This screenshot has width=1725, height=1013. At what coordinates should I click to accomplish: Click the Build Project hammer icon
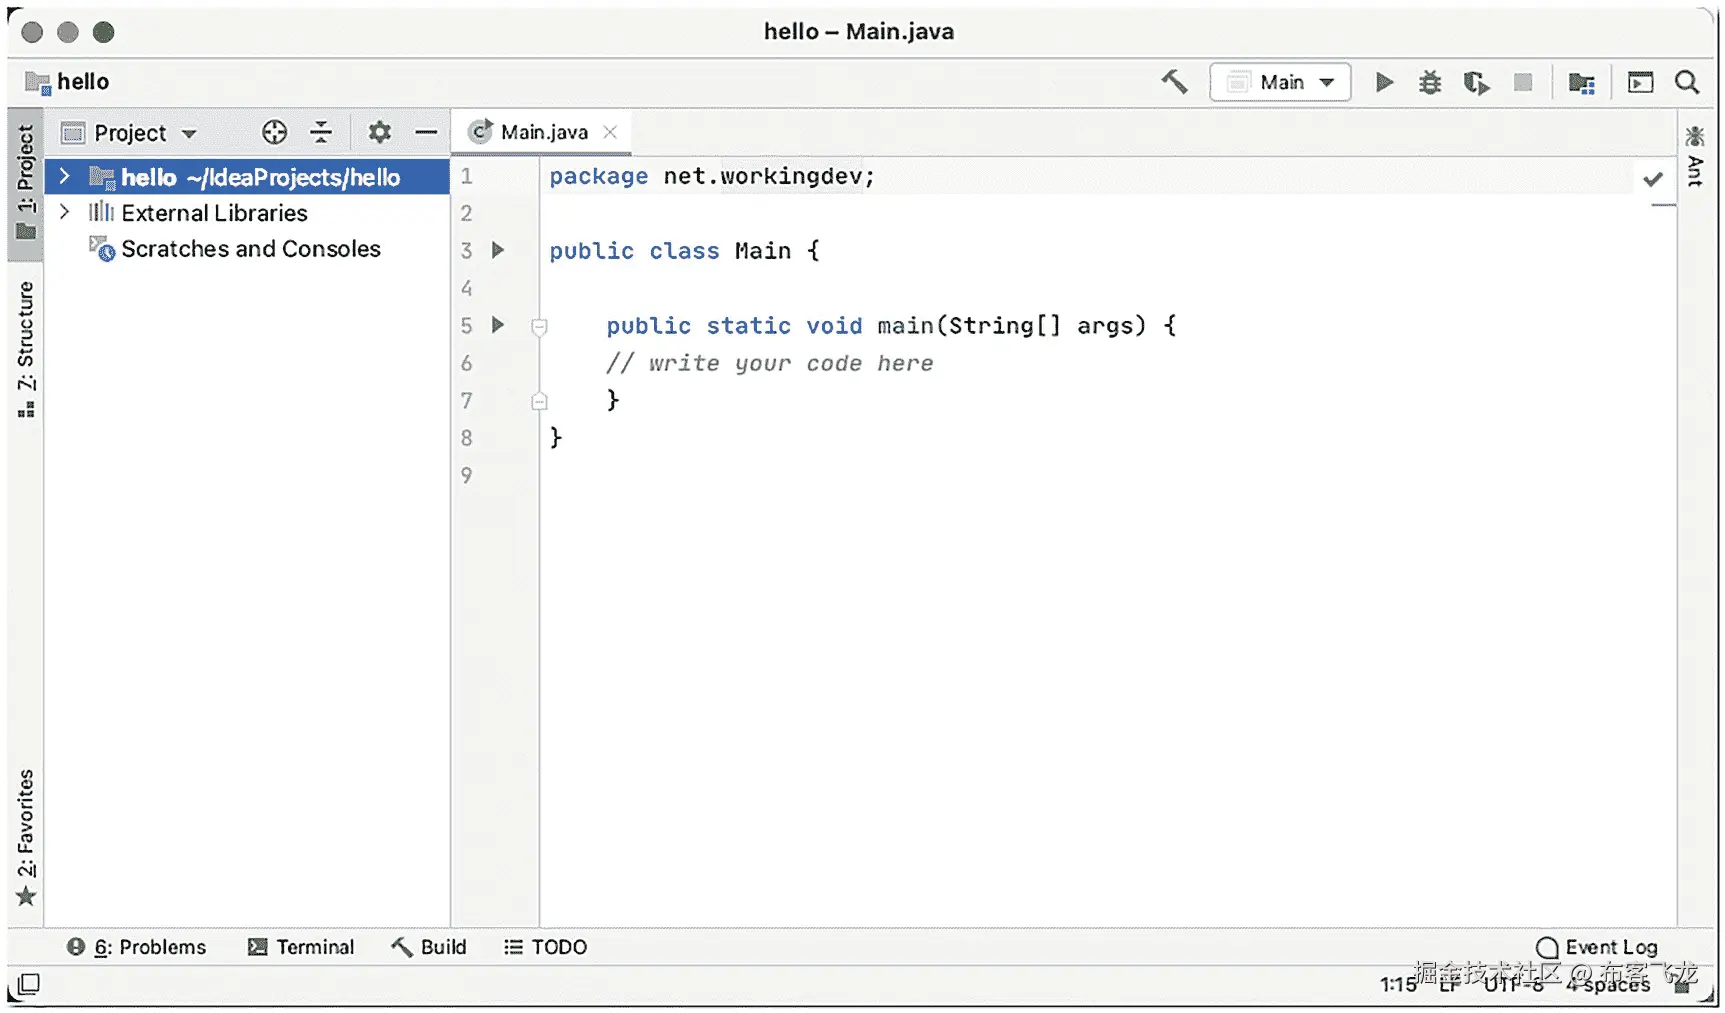pos(1174,82)
